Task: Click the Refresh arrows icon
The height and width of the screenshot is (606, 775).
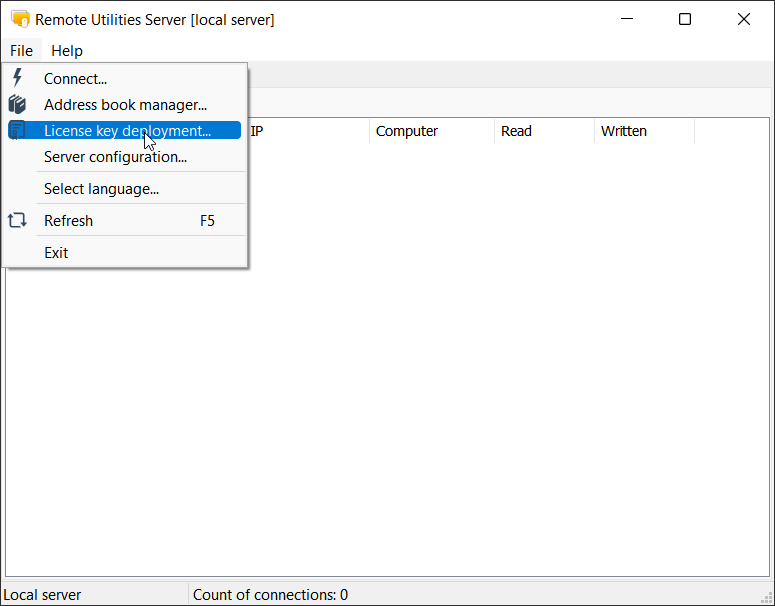Action: pos(17,221)
